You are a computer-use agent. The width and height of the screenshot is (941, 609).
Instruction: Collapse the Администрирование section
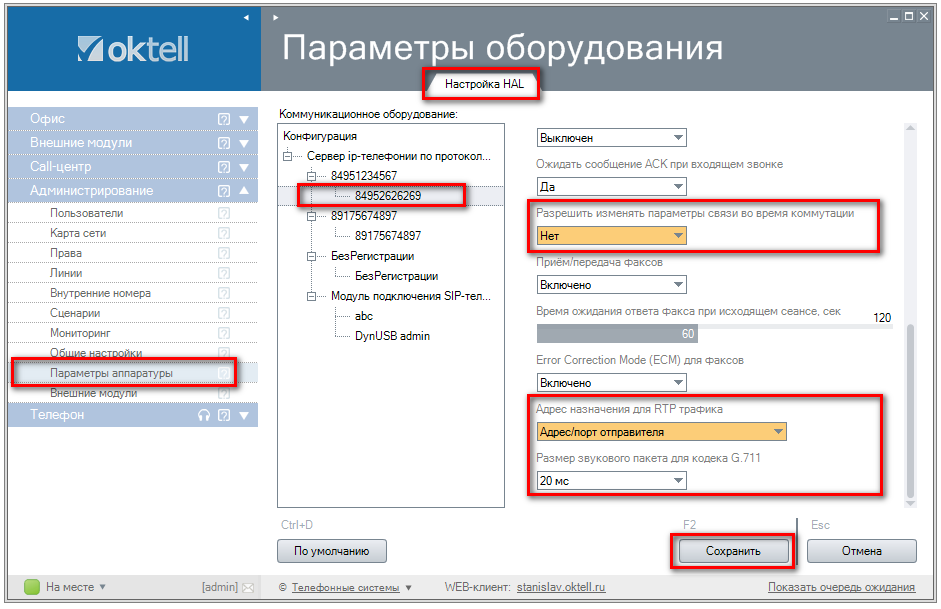click(245, 191)
